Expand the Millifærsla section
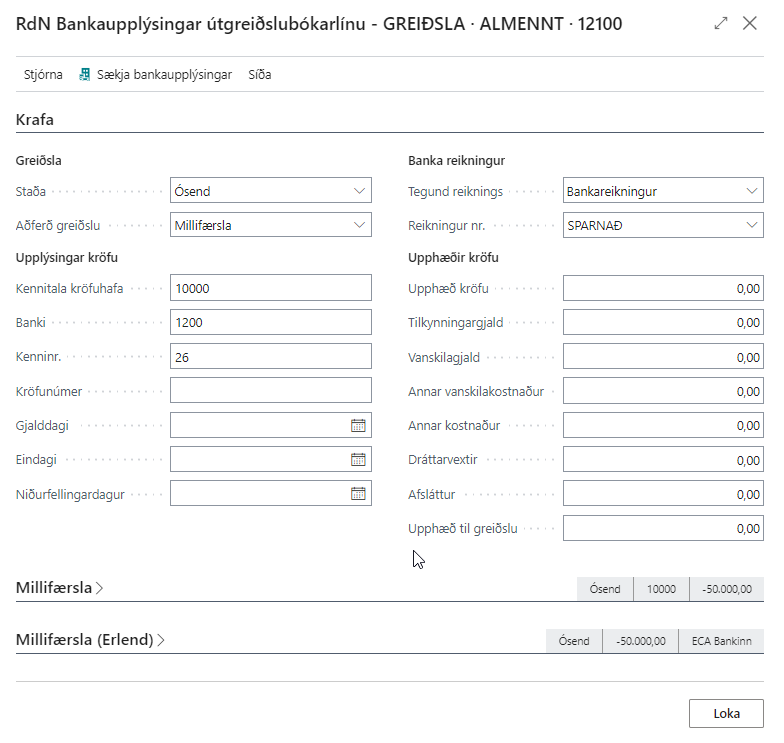Viewport: 784px width, 743px height. (60, 588)
